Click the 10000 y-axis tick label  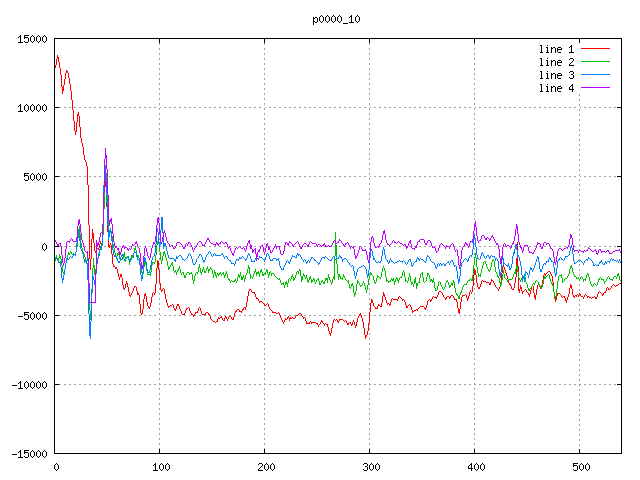click(x=32, y=108)
